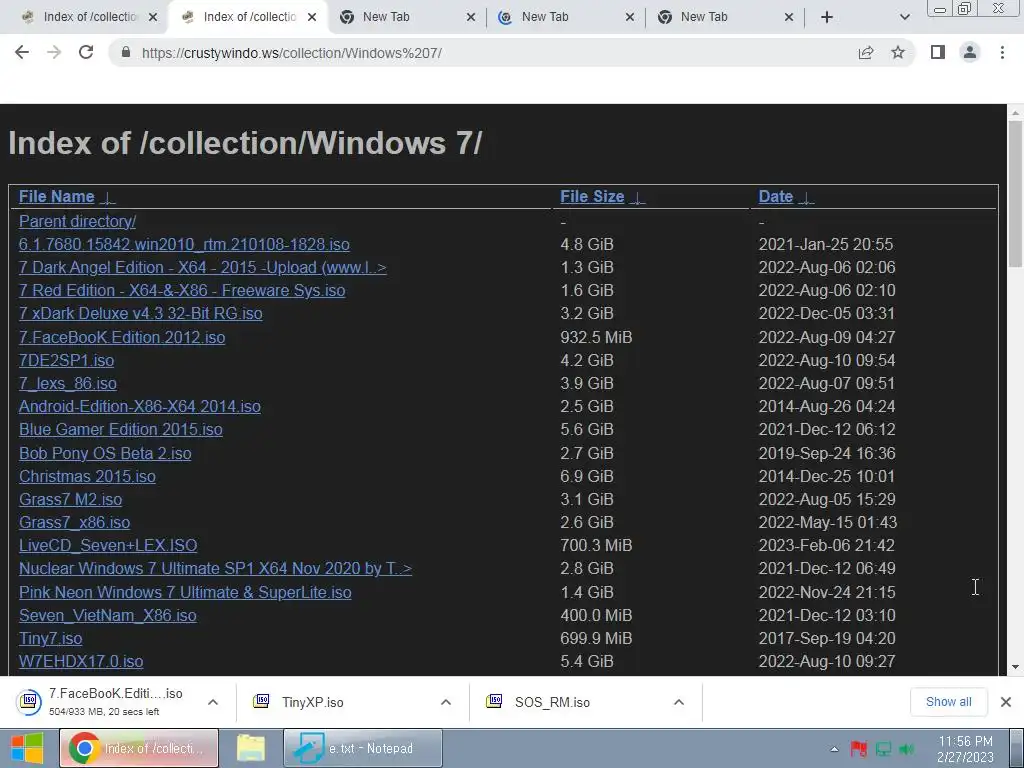Sort by File Name column header

57,197
